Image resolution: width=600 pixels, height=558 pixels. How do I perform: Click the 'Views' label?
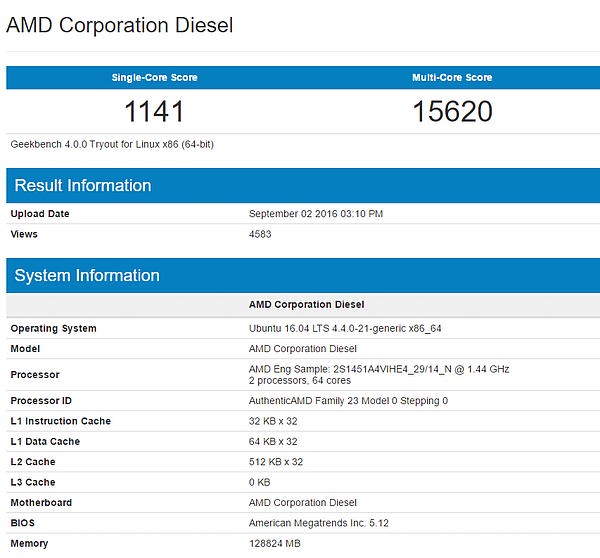(x=24, y=234)
